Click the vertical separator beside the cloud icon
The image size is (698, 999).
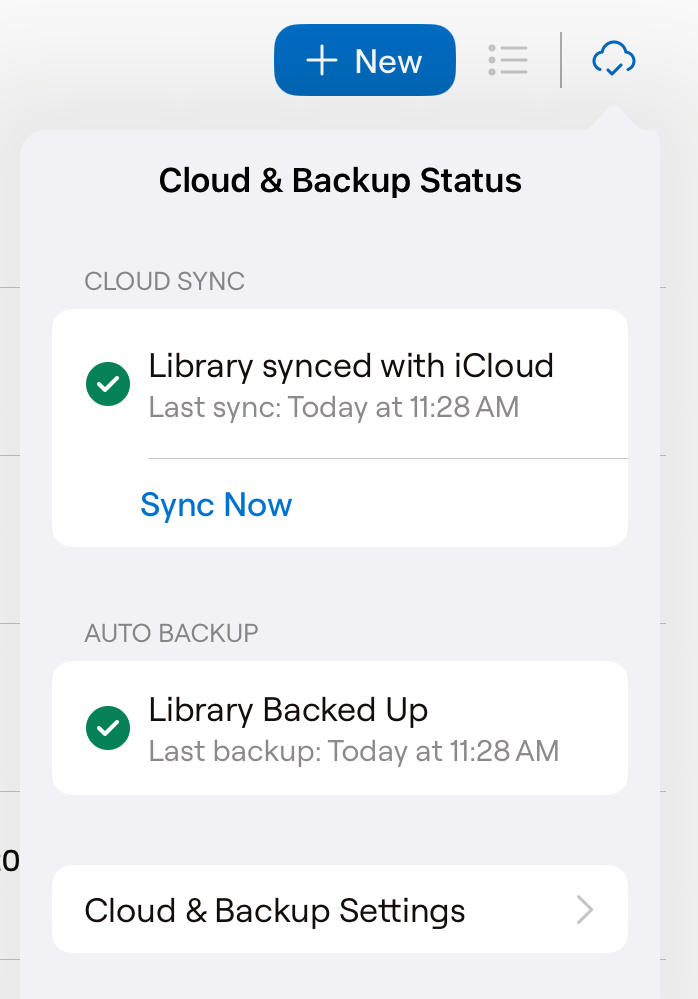pyautogui.click(x=561, y=60)
